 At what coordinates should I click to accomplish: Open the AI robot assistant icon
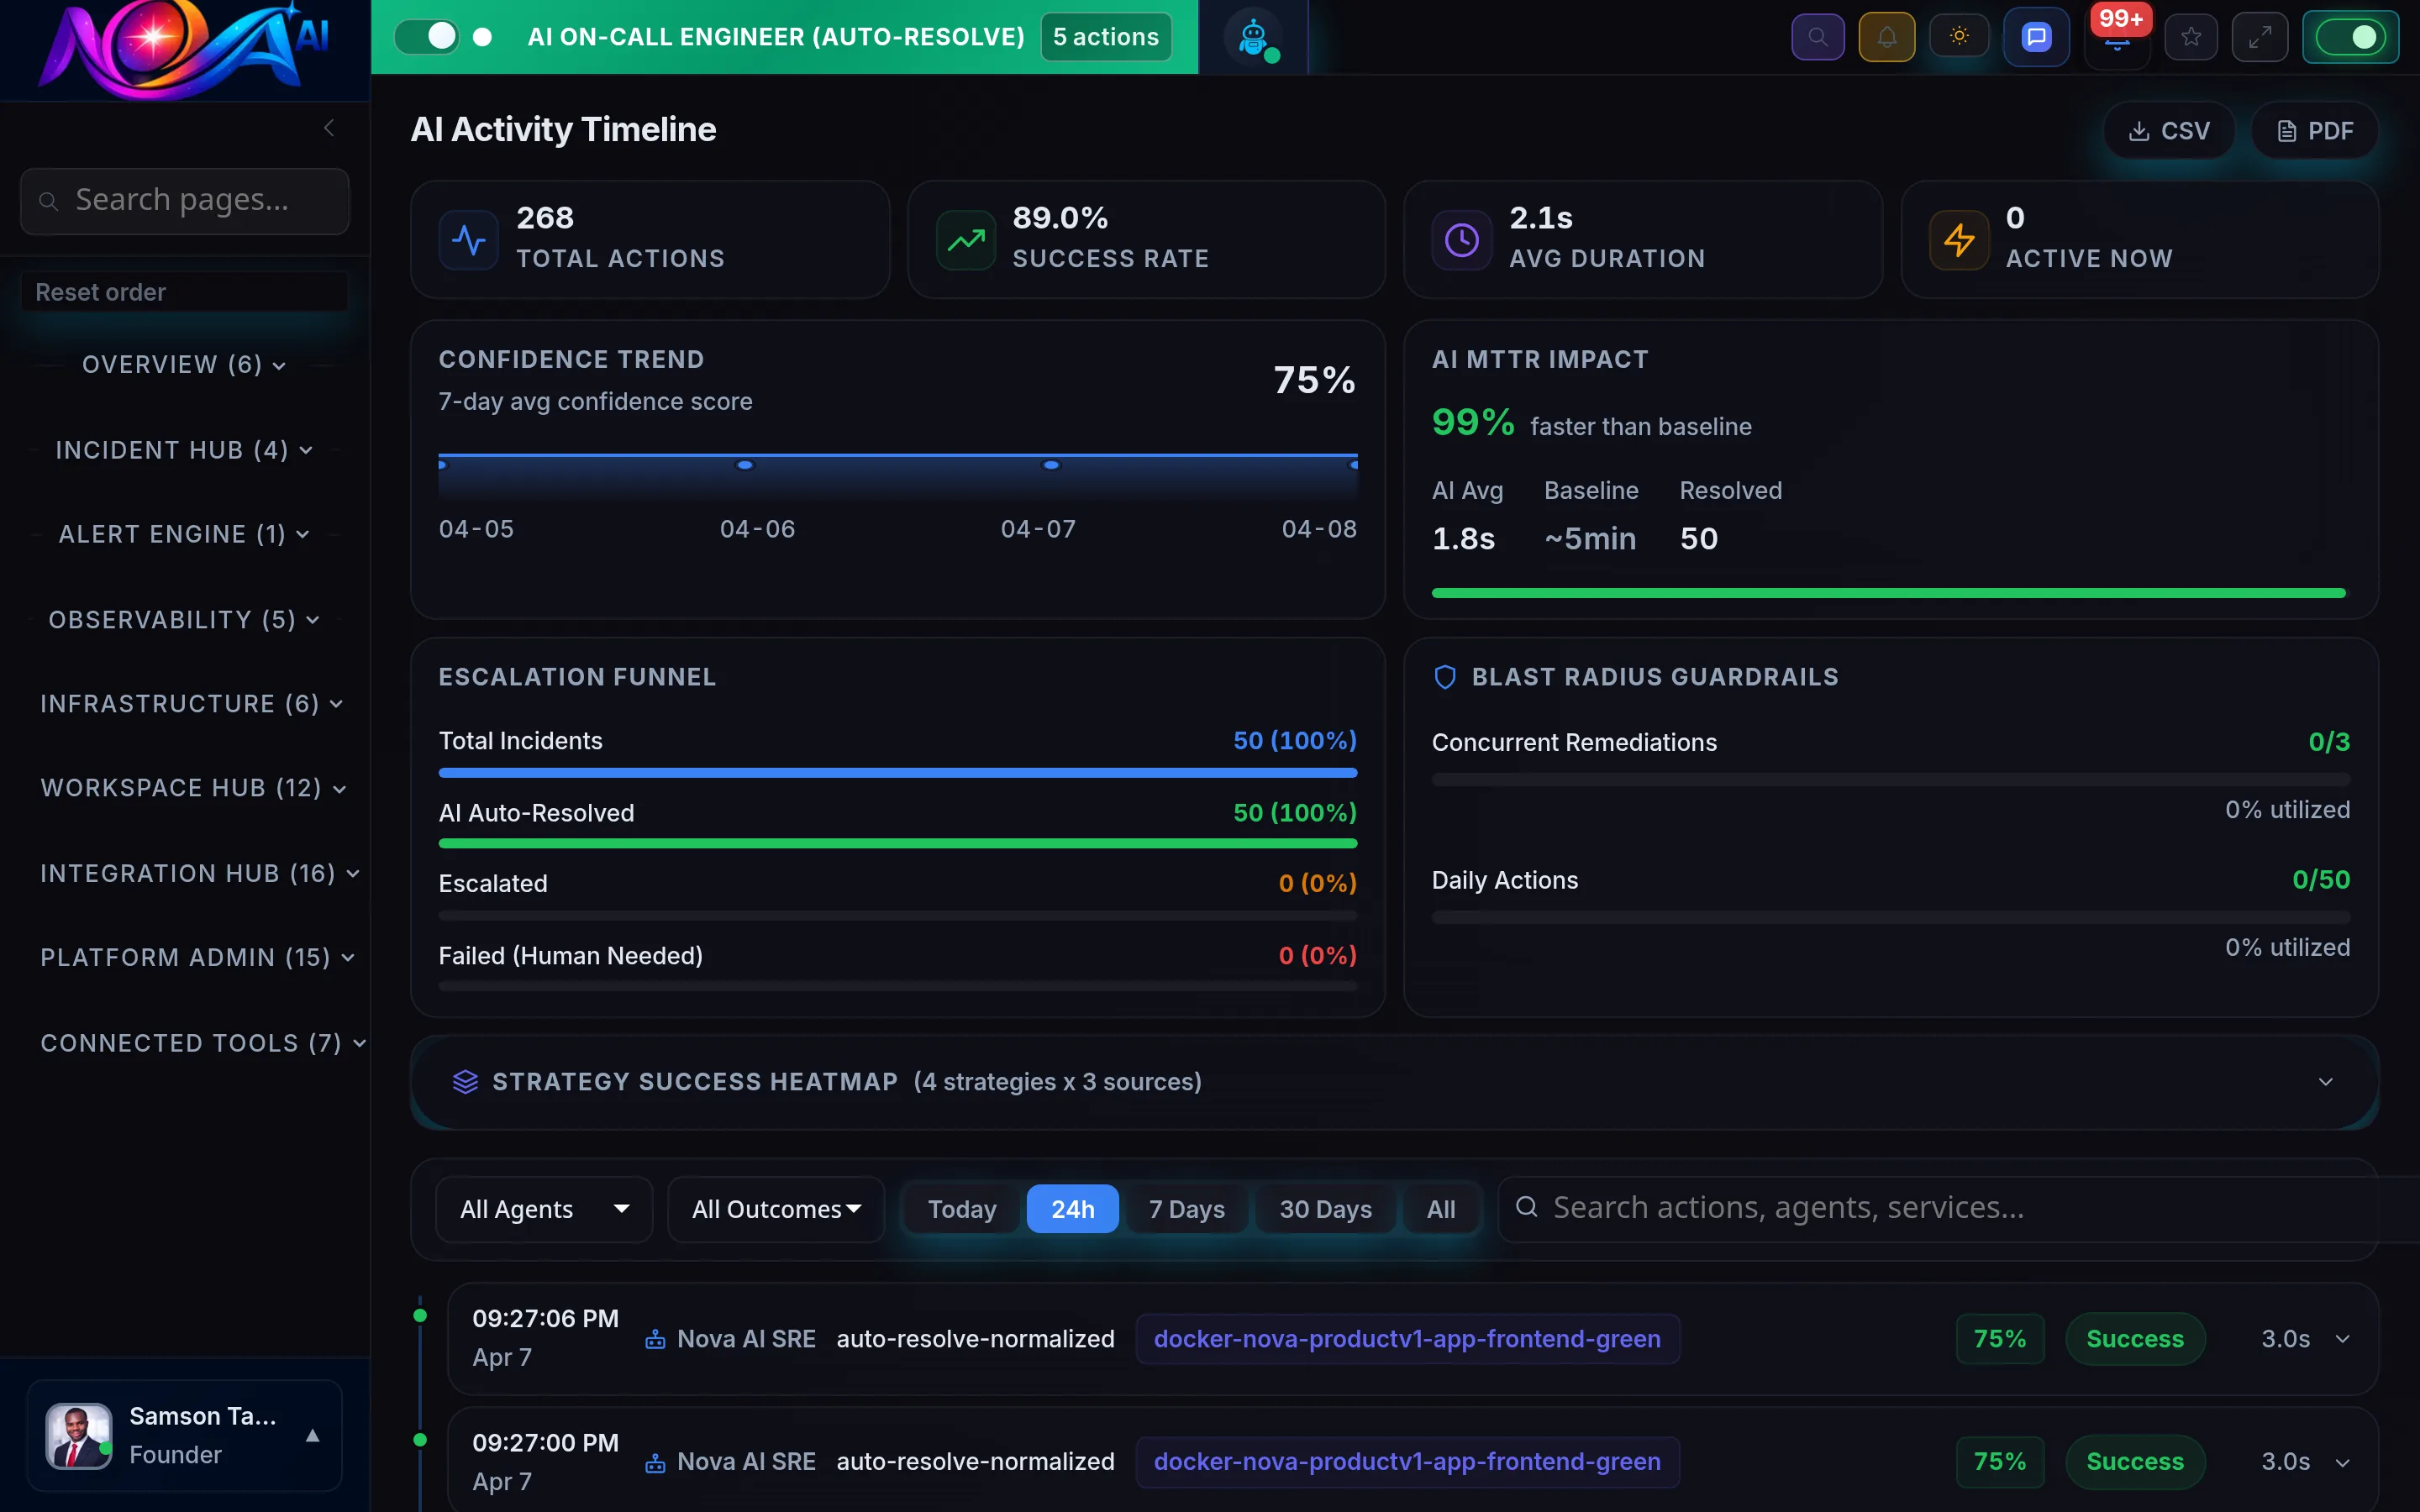coord(1253,37)
